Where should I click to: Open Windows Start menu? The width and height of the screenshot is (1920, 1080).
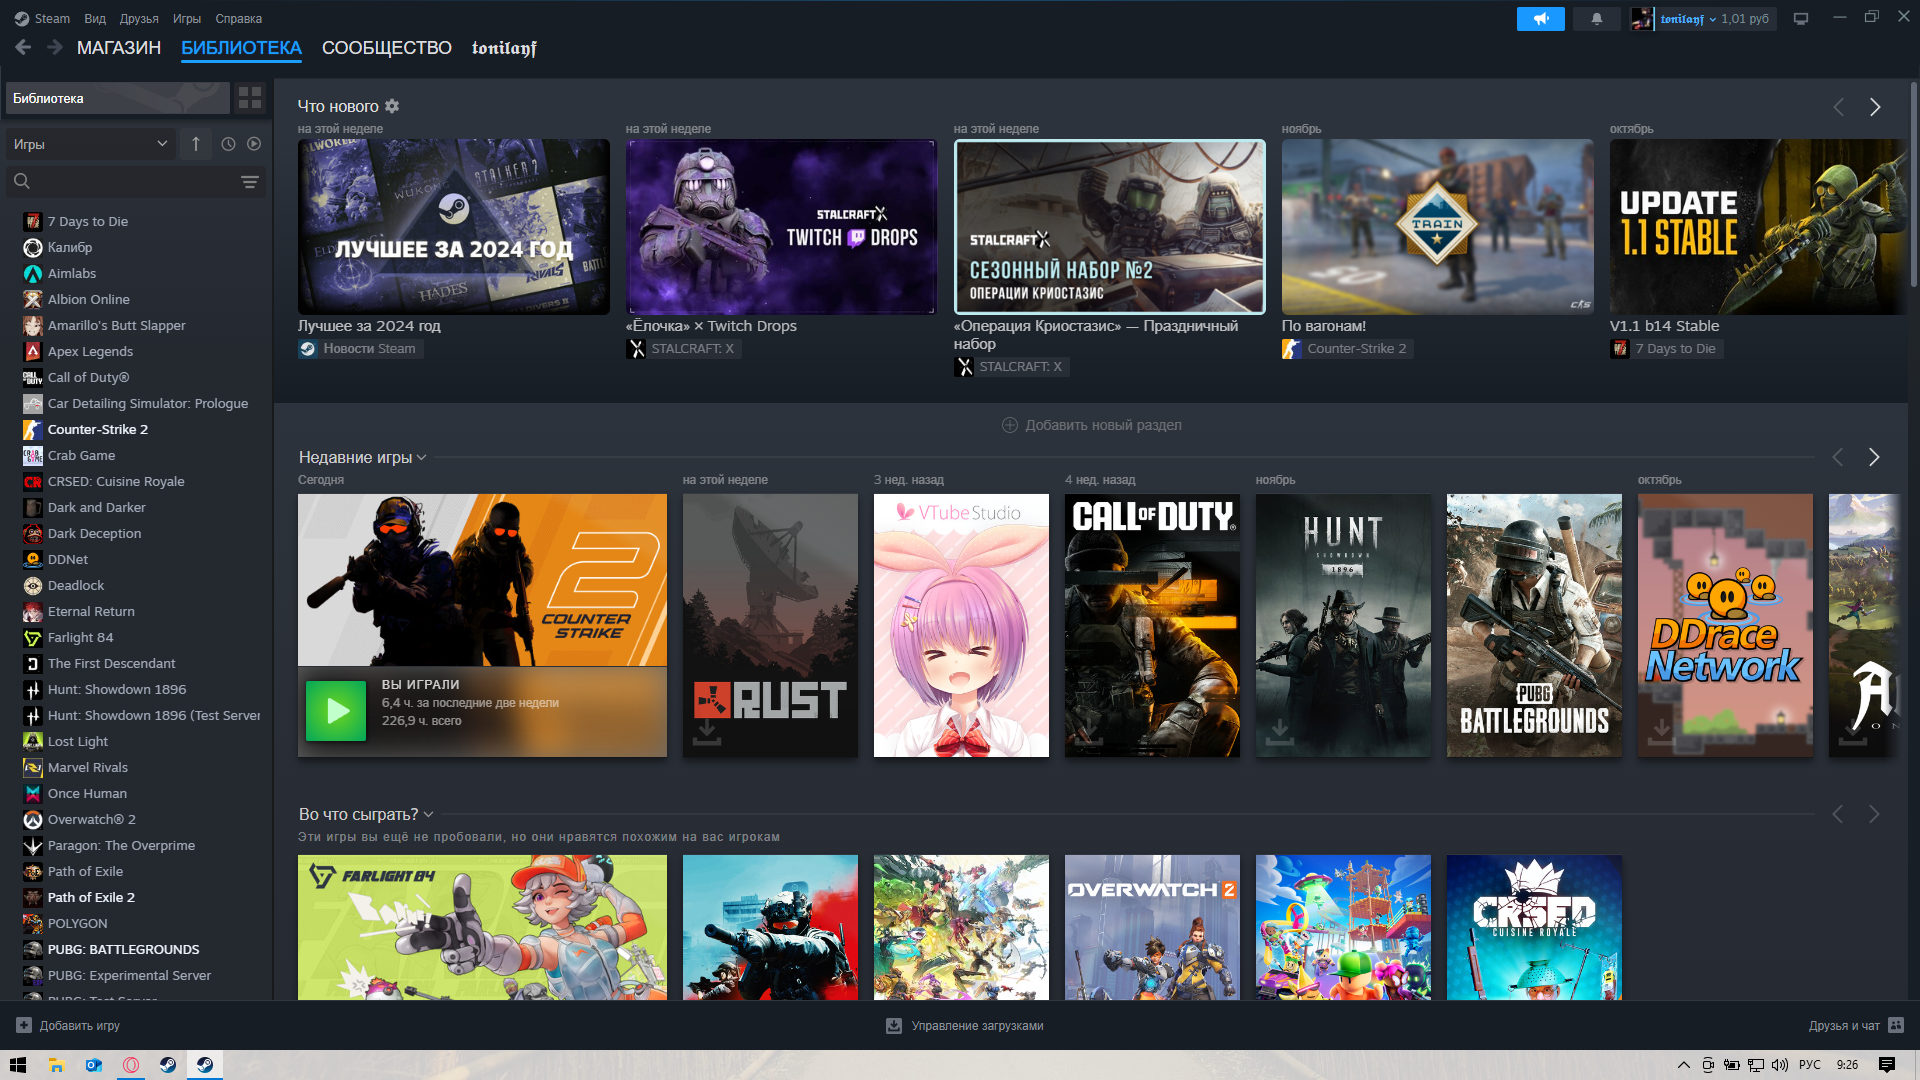coord(17,1065)
